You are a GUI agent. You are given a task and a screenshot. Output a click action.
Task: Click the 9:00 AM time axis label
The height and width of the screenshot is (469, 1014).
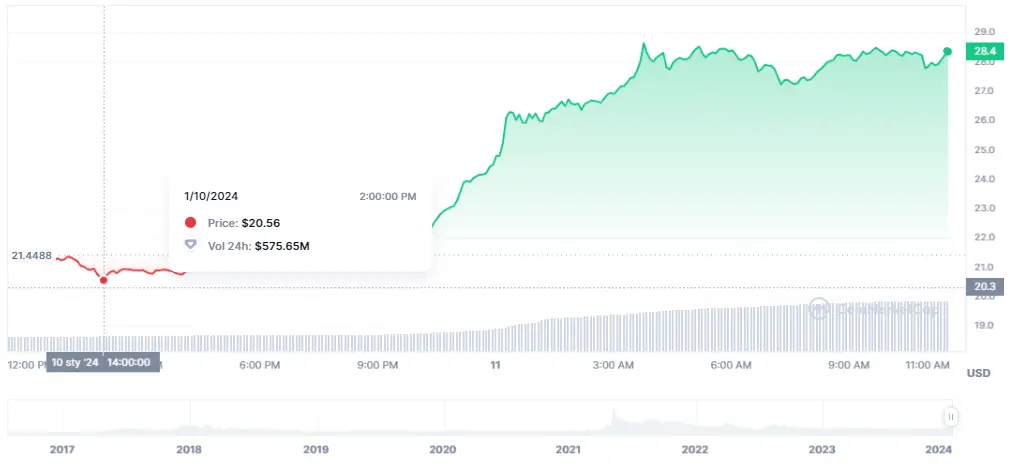[x=848, y=366]
